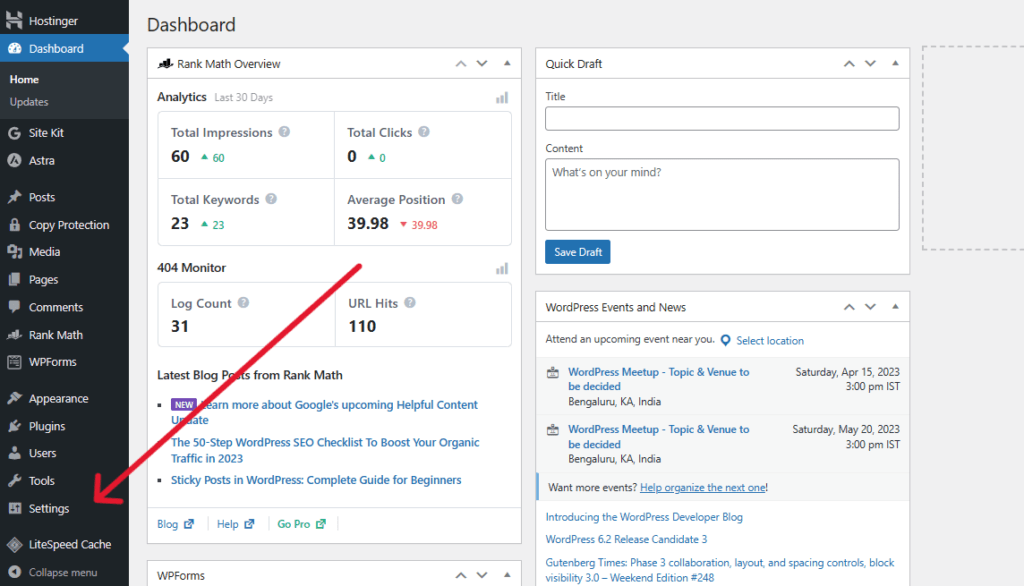Open Analytics bar chart report icon
Image resolution: width=1024 pixels, height=586 pixels.
502,97
